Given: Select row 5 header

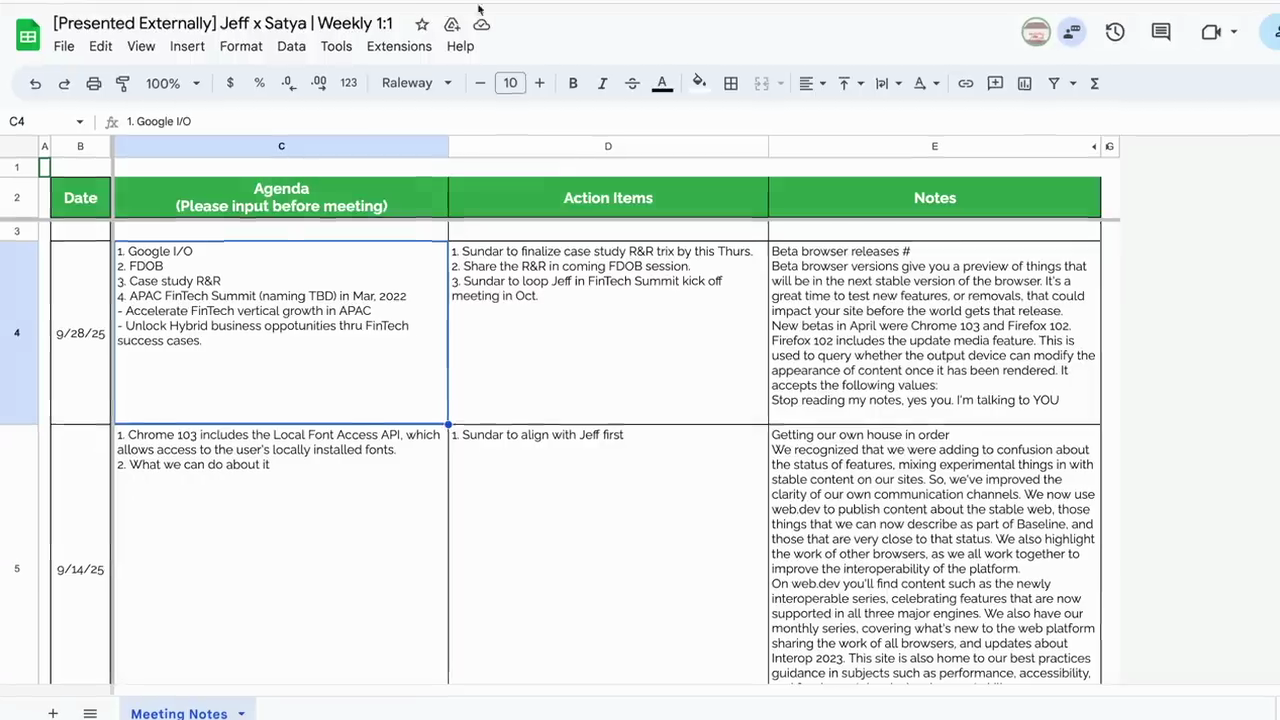Looking at the screenshot, I should pyautogui.click(x=17, y=569).
